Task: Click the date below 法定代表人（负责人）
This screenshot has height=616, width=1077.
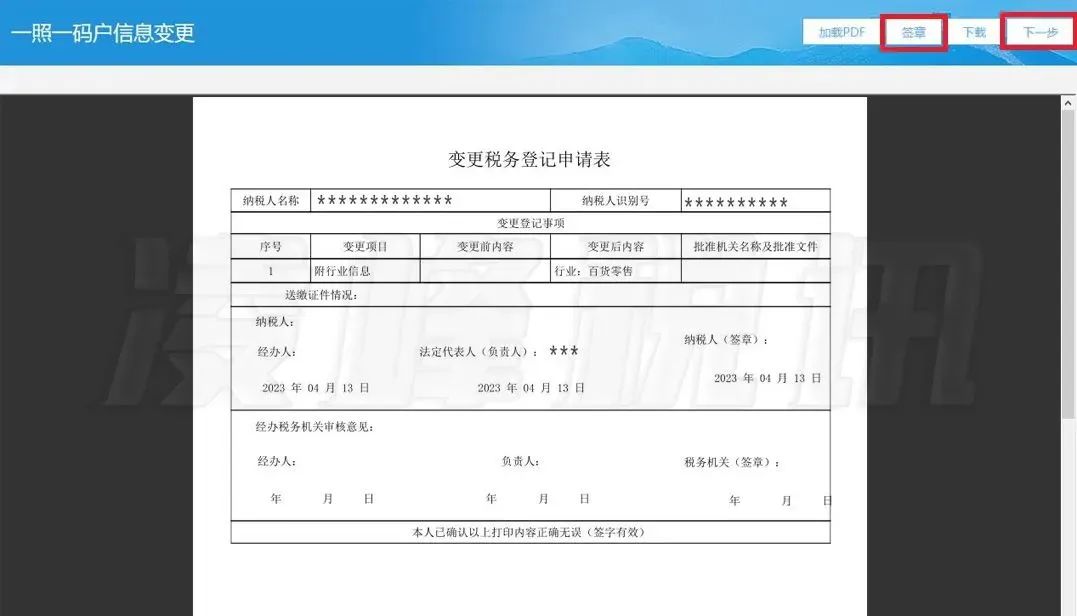Action: 531,388
